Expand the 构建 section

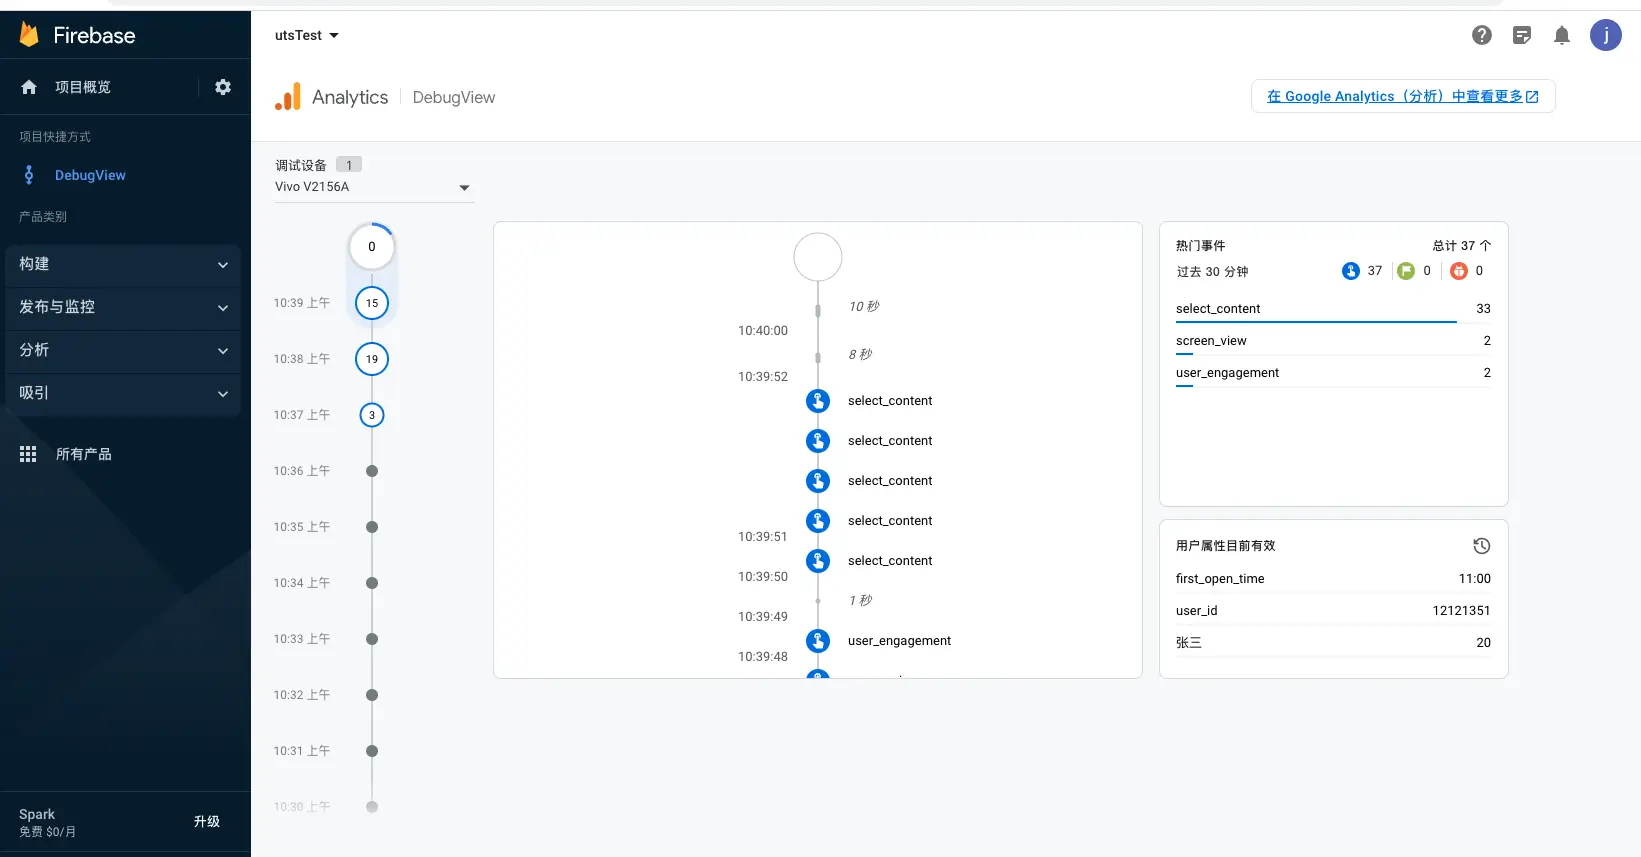pos(123,264)
